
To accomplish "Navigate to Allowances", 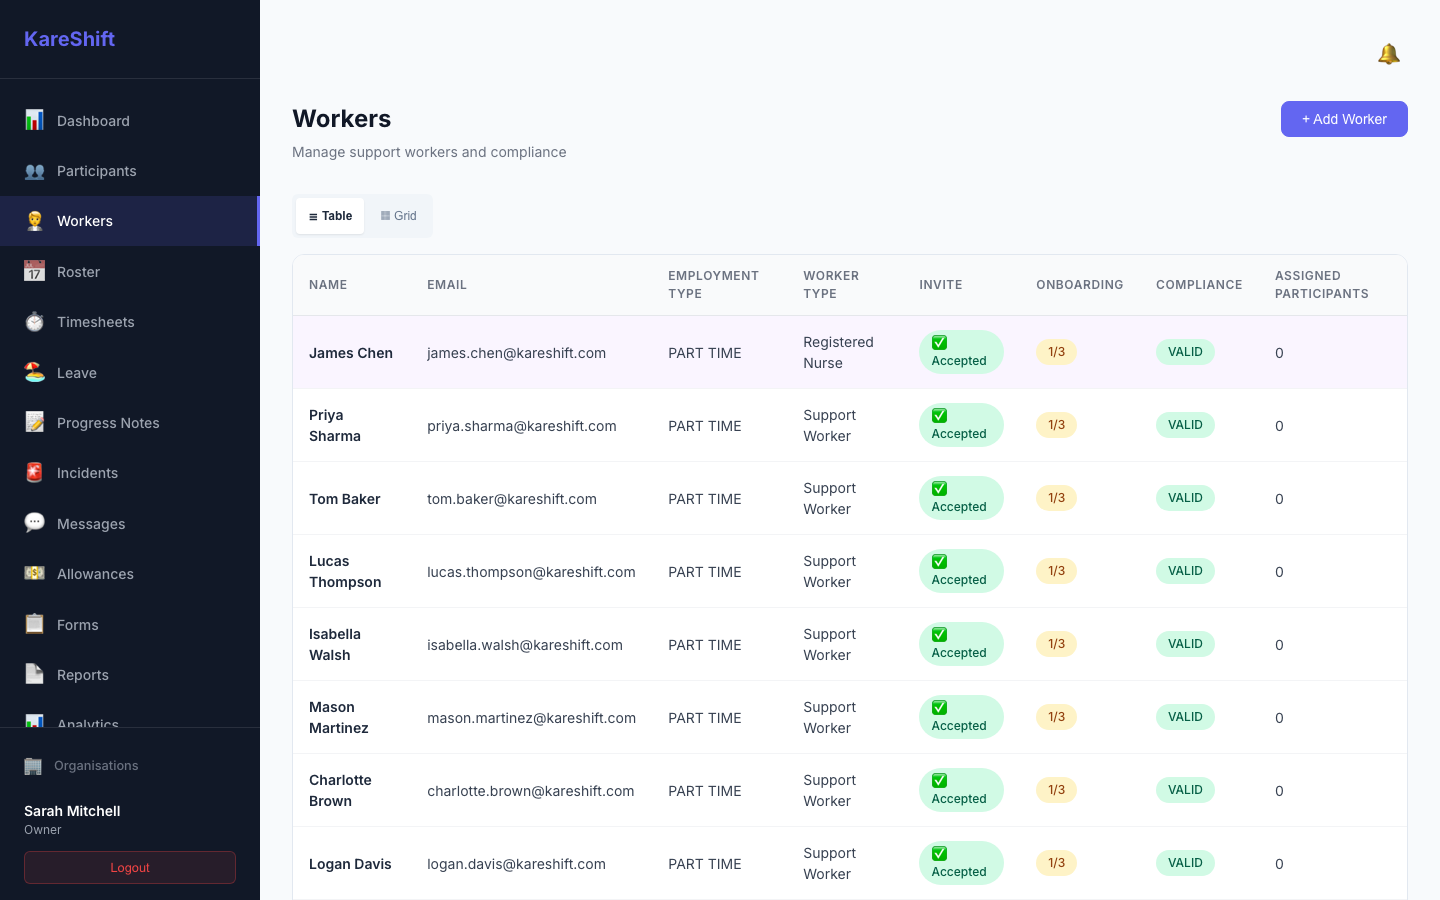I will coord(130,574).
